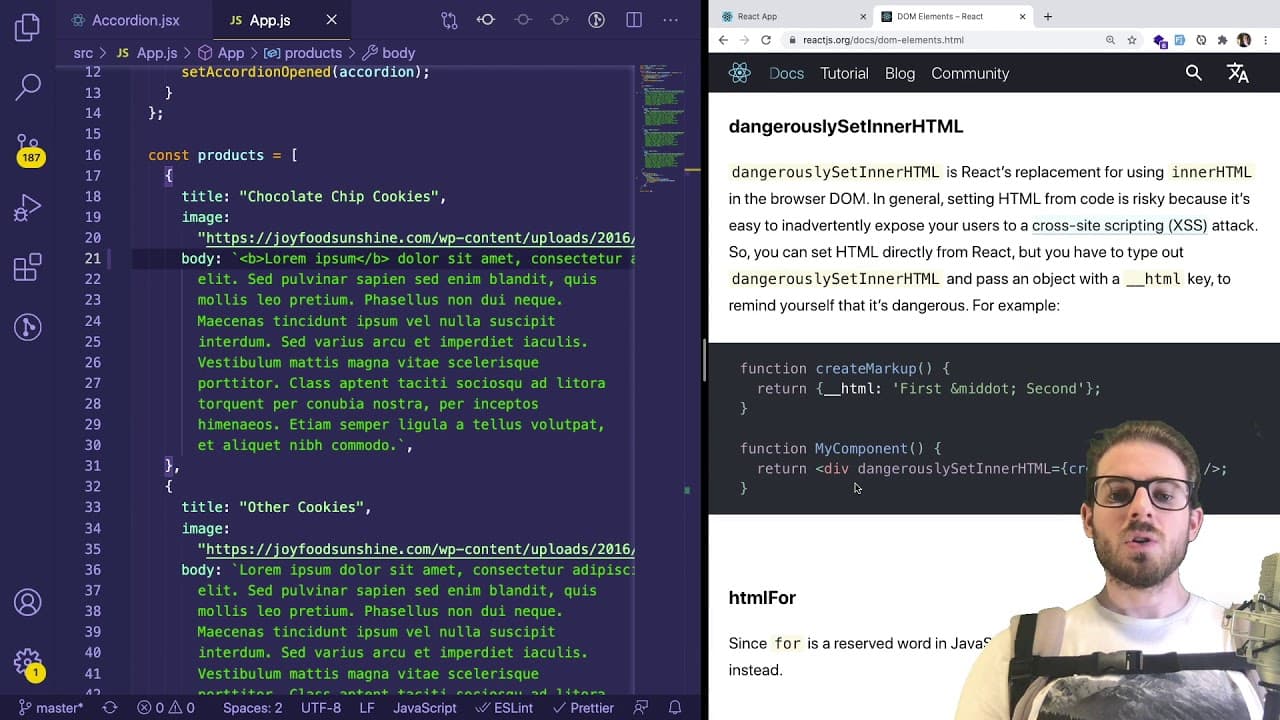The width and height of the screenshot is (1280, 720).
Task: Open Source Control with 187 badge
Action: pyautogui.click(x=28, y=148)
